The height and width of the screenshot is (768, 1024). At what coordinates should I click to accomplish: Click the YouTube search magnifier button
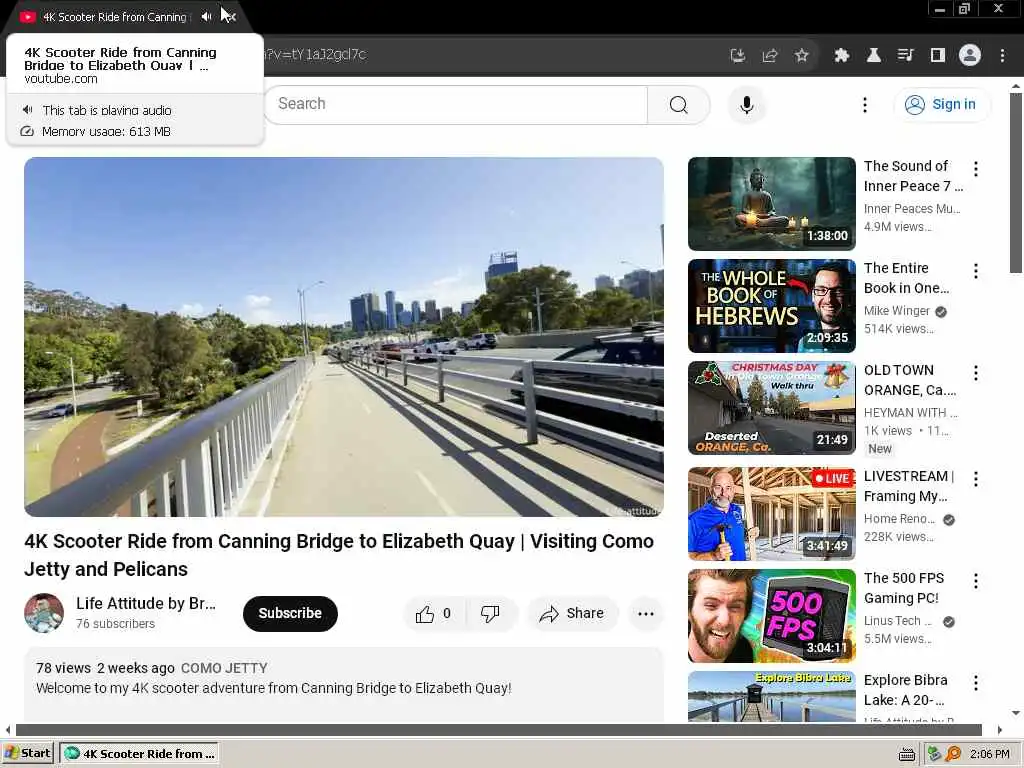(679, 104)
